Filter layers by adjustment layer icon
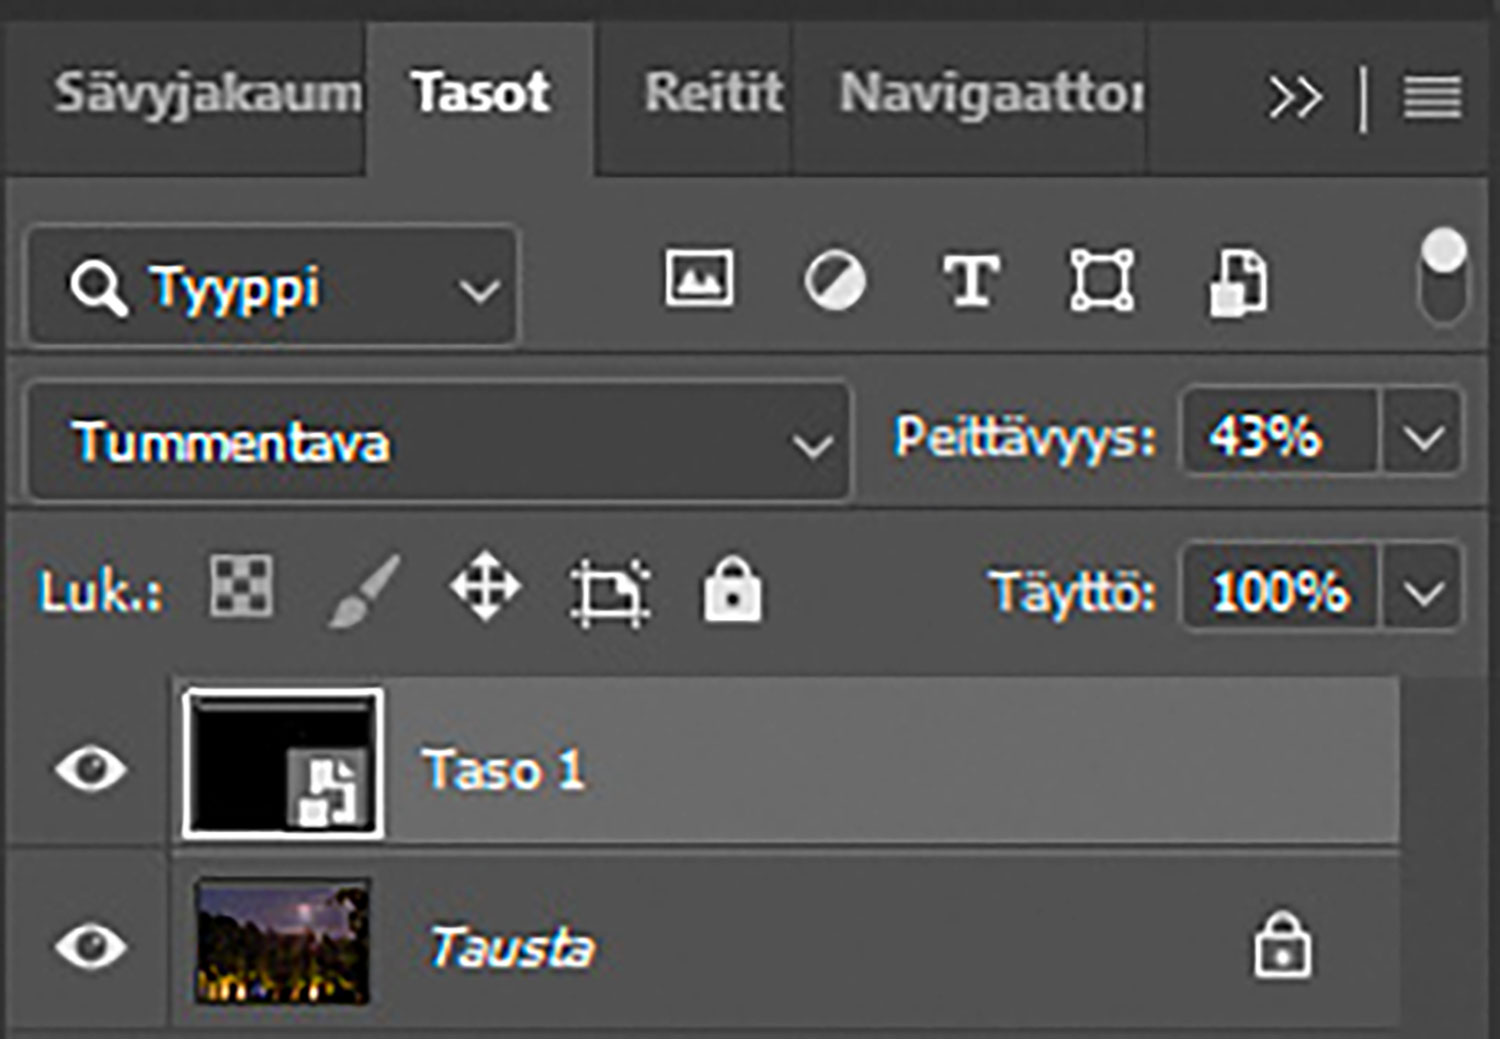 click(835, 281)
